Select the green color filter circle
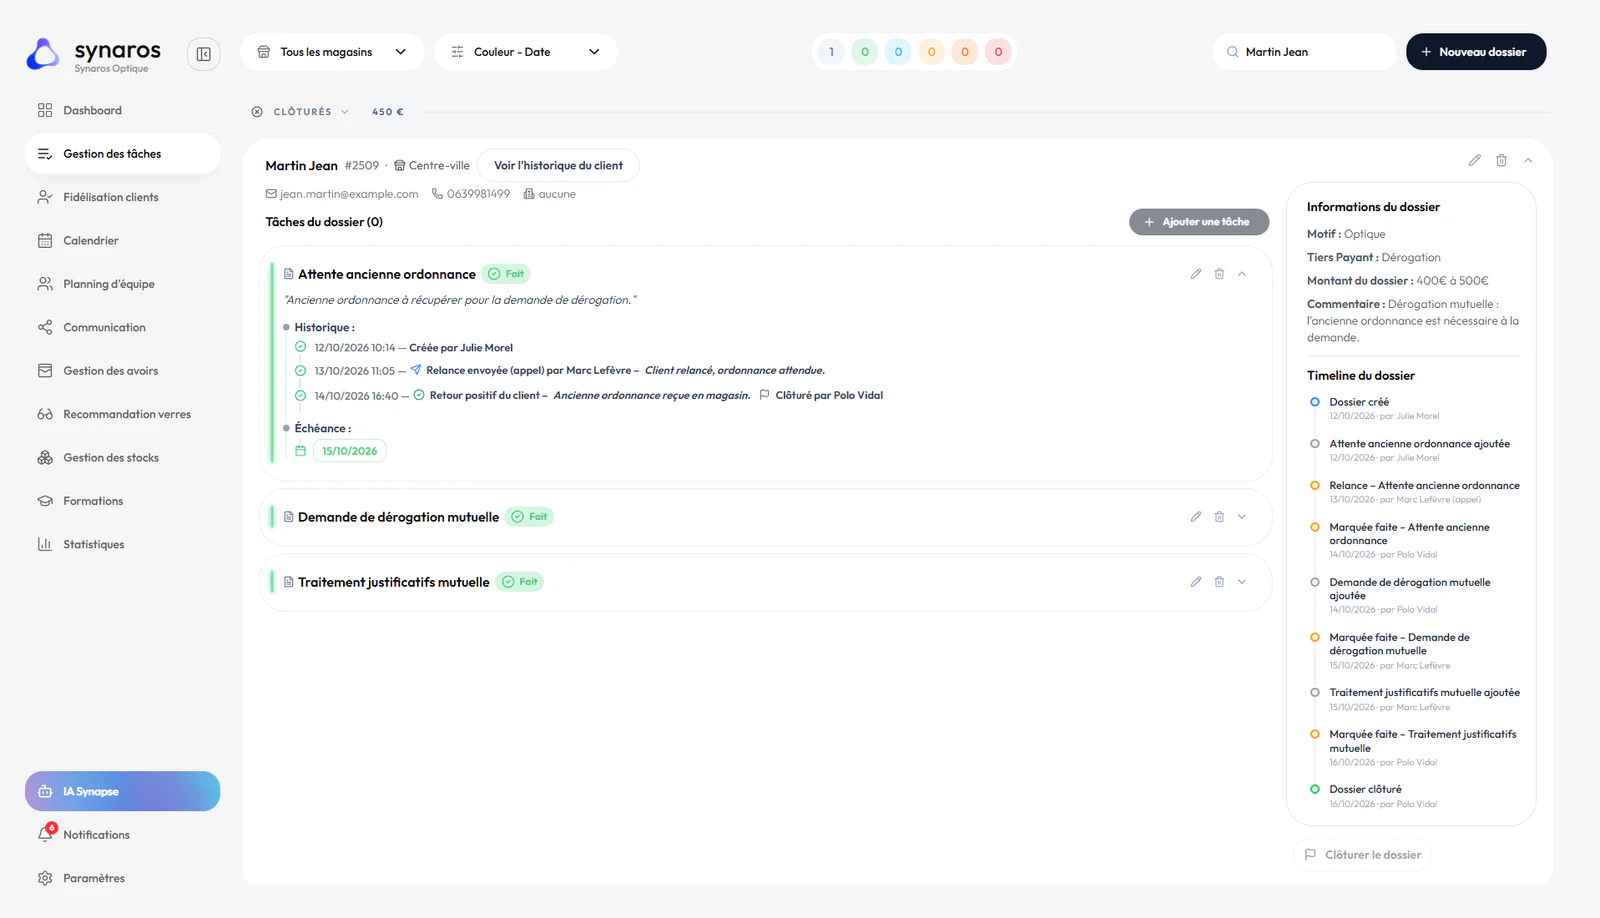Image resolution: width=1600 pixels, height=918 pixels. pyautogui.click(x=865, y=52)
